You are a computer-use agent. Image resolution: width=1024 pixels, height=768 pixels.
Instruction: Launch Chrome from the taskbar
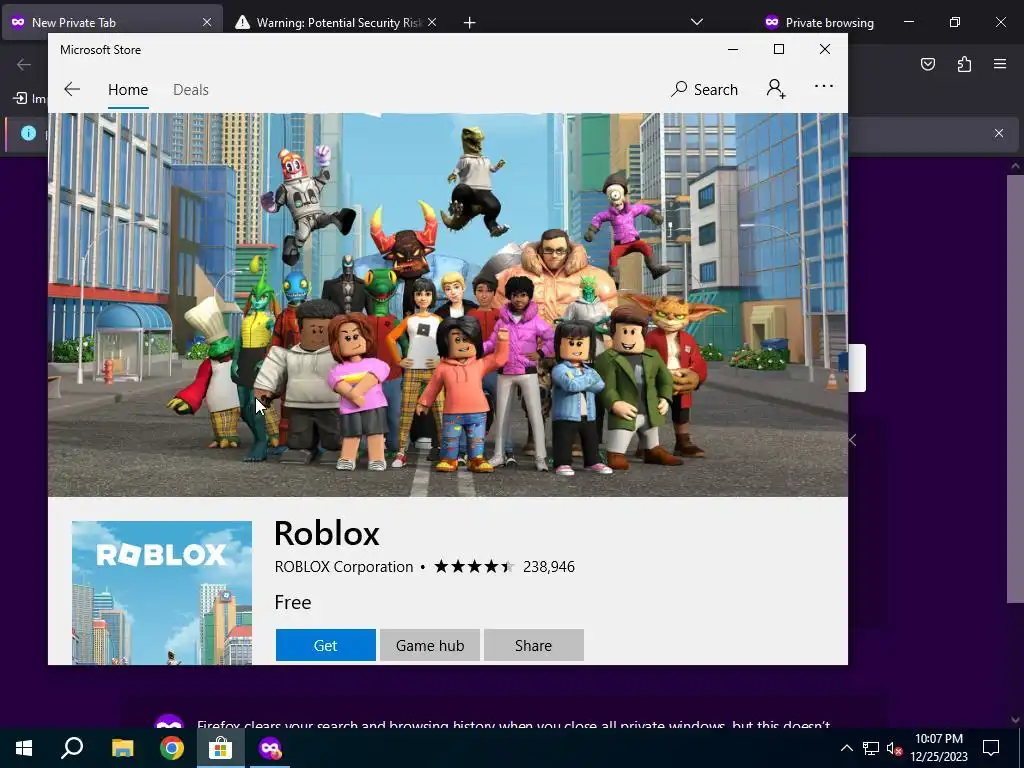(x=172, y=748)
